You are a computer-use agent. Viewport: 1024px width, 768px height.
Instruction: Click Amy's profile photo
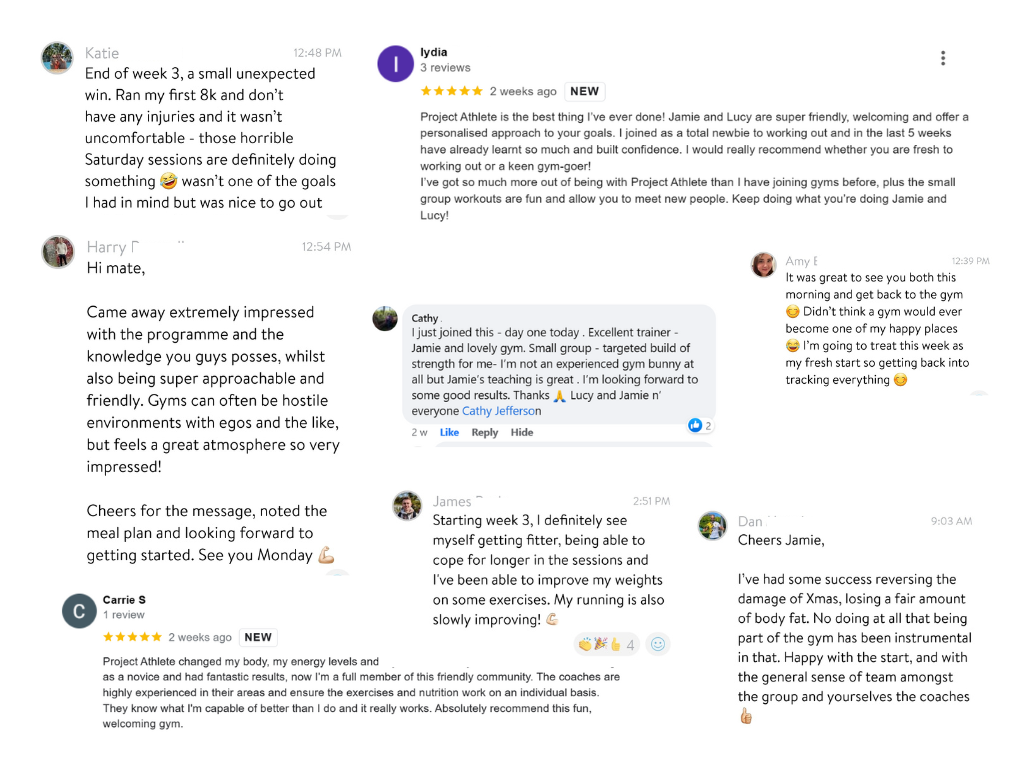tap(764, 265)
